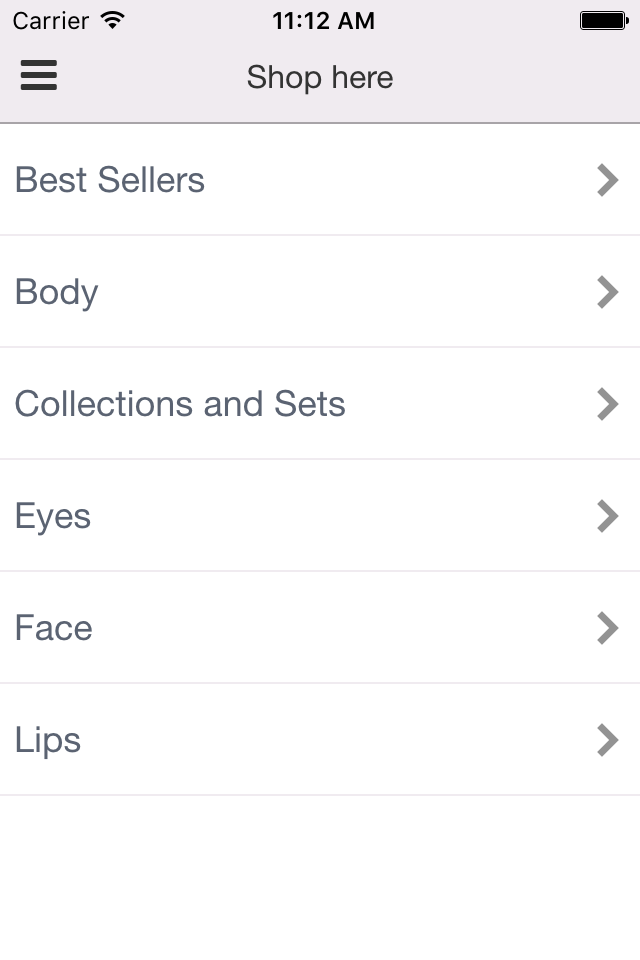The width and height of the screenshot is (640, 960).
Task: Go to the Eyes category label
Action: 53,517
